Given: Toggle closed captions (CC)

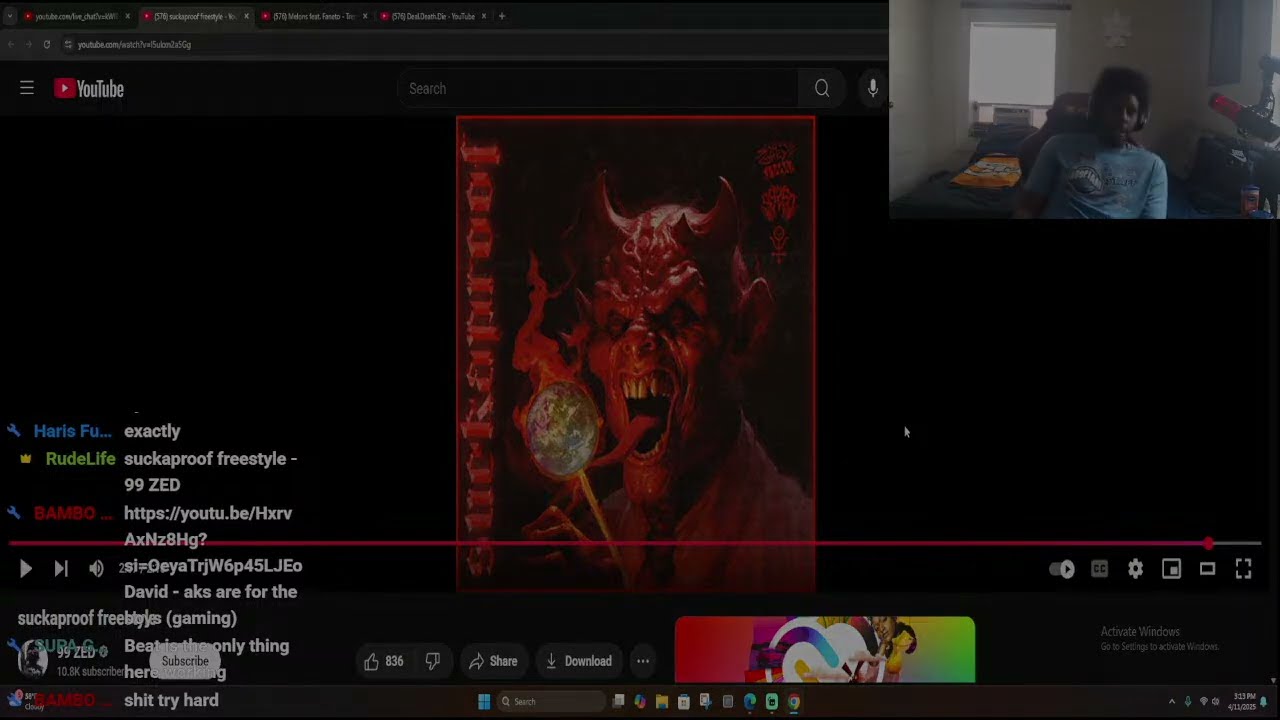Looking at the screenshot, I should pos(1099,569).
